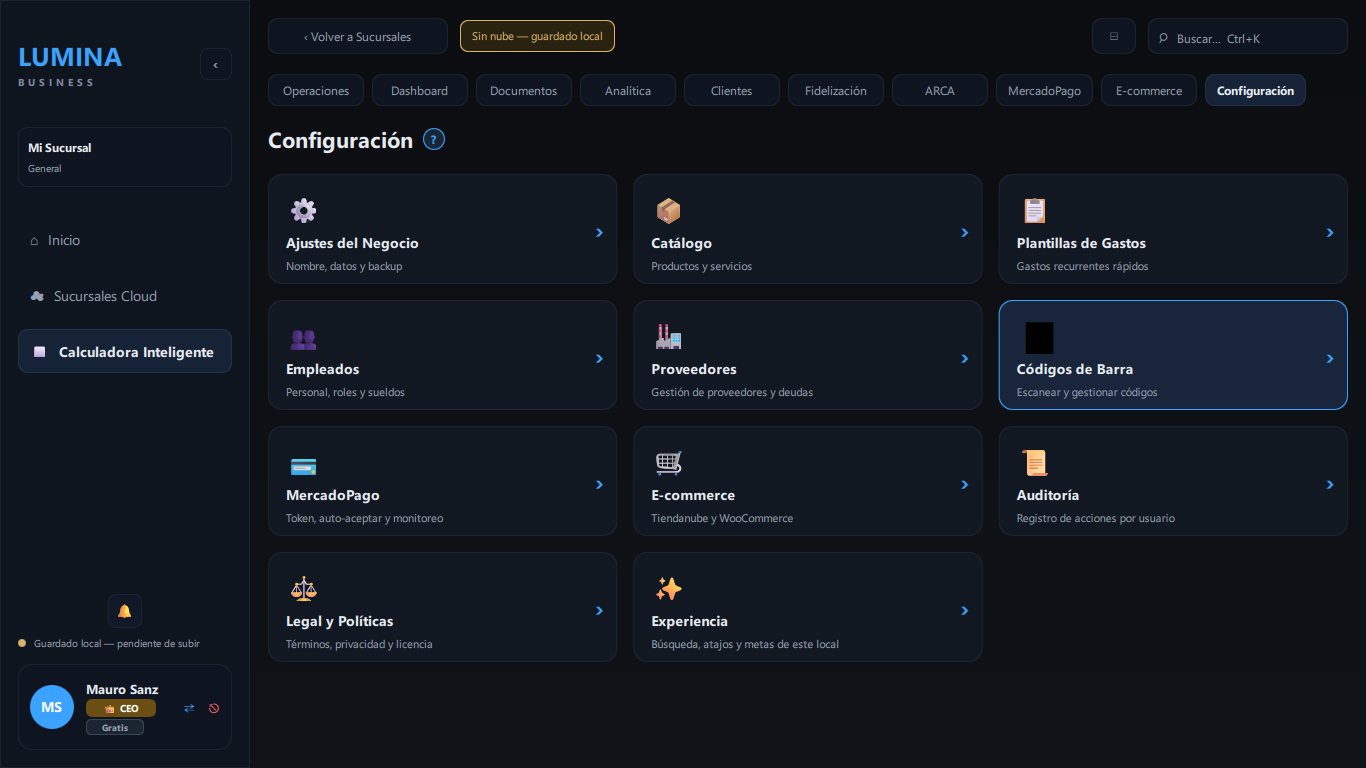Click the box icon on the Catálogo card

click(668, 210)
